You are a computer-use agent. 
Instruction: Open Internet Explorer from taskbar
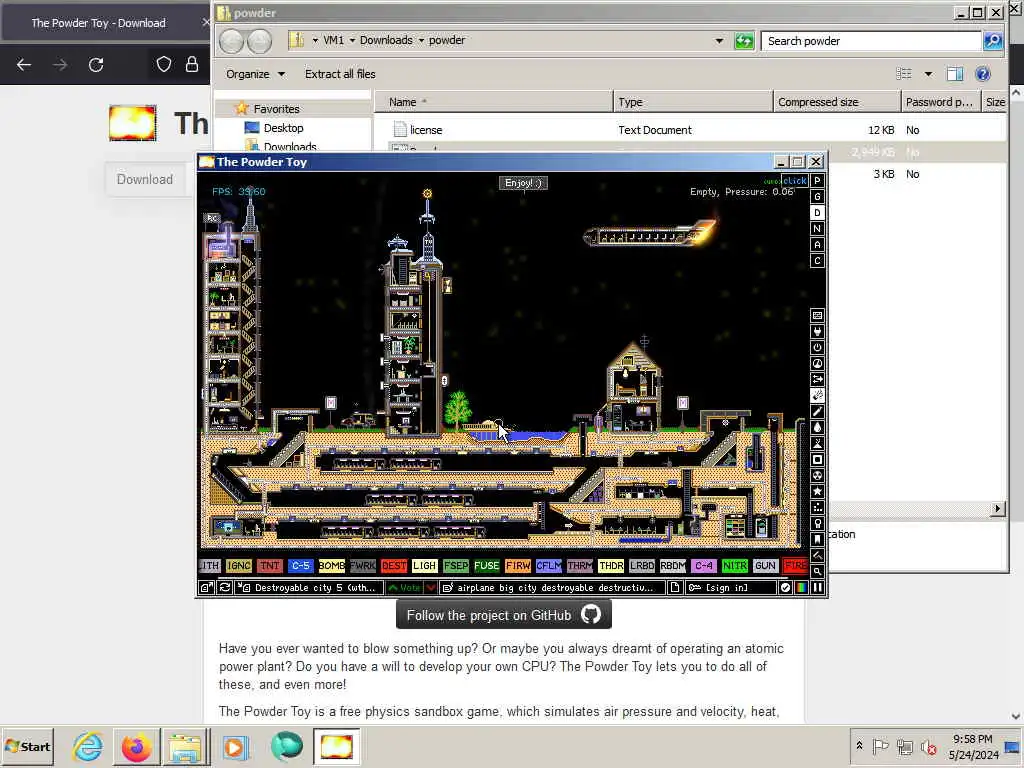pos(88,746)
